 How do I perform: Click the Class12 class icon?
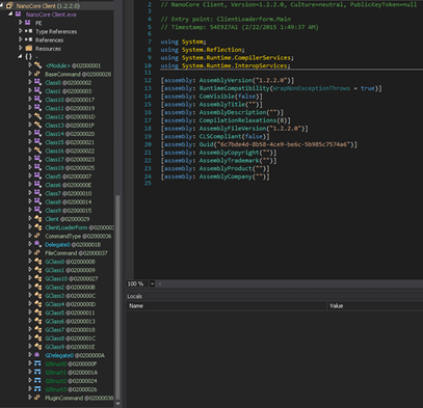click(38, 116)
